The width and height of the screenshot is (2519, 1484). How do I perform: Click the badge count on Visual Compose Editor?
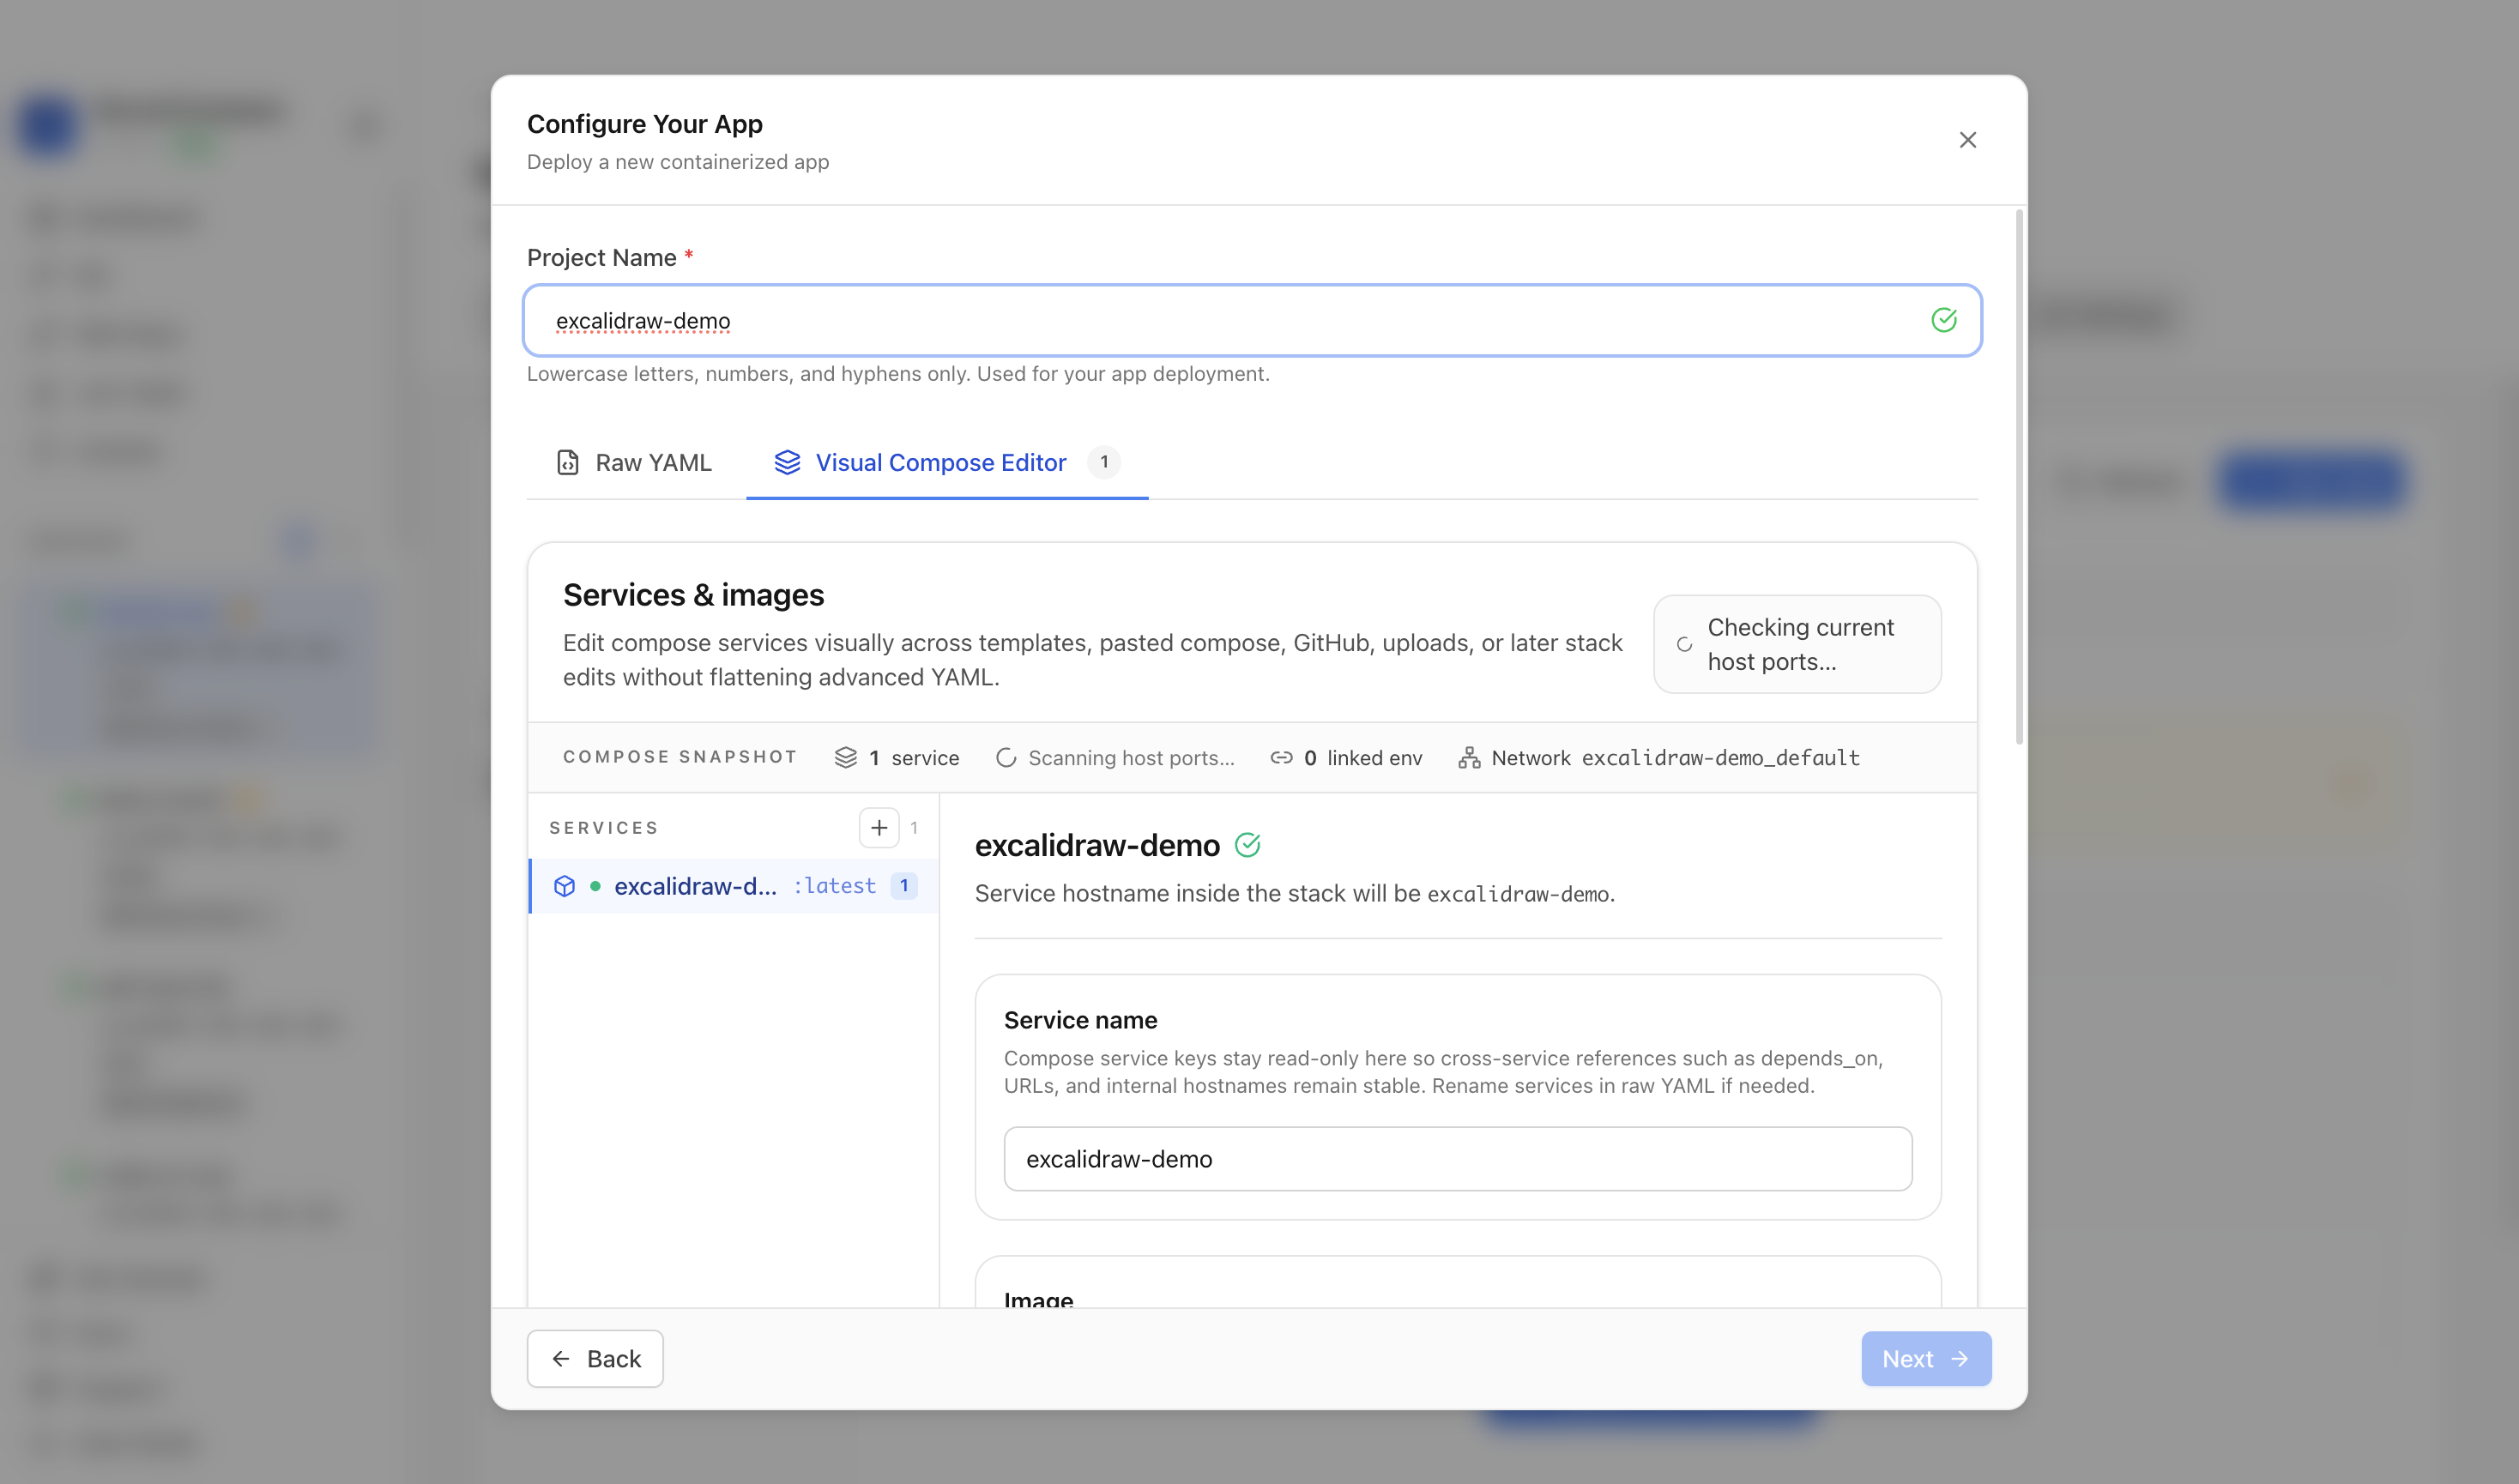(1103, 462)
